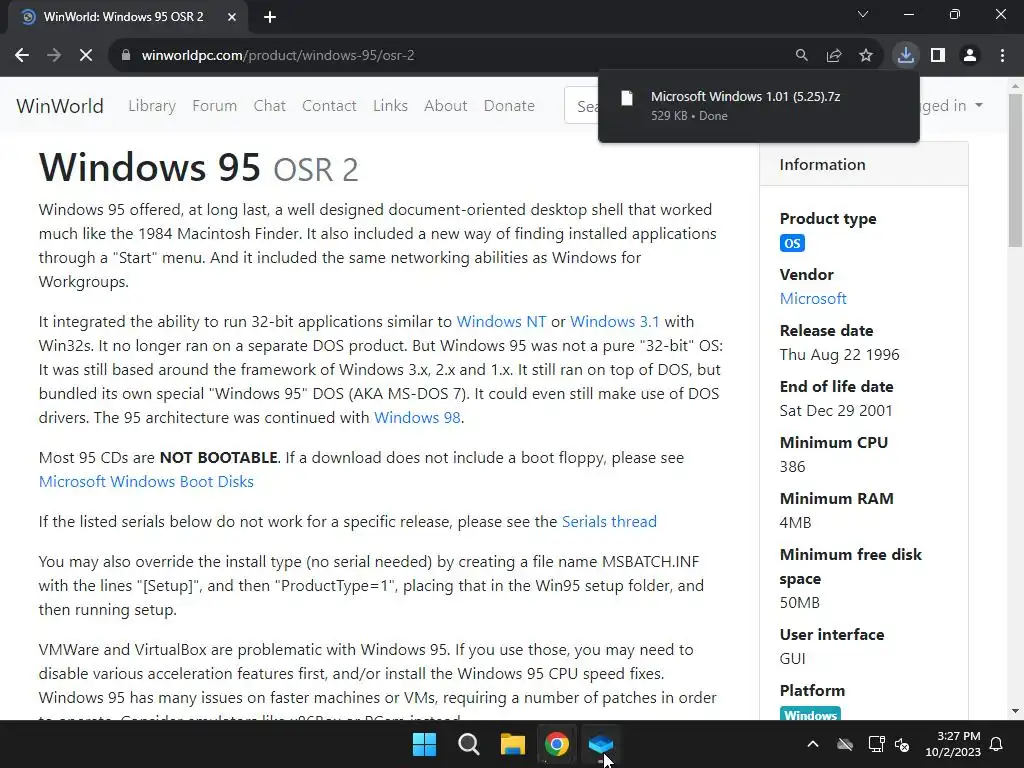1024x768 pixels.
Task: Click the muted volume tray icon
Action: (x=902, y=744)
